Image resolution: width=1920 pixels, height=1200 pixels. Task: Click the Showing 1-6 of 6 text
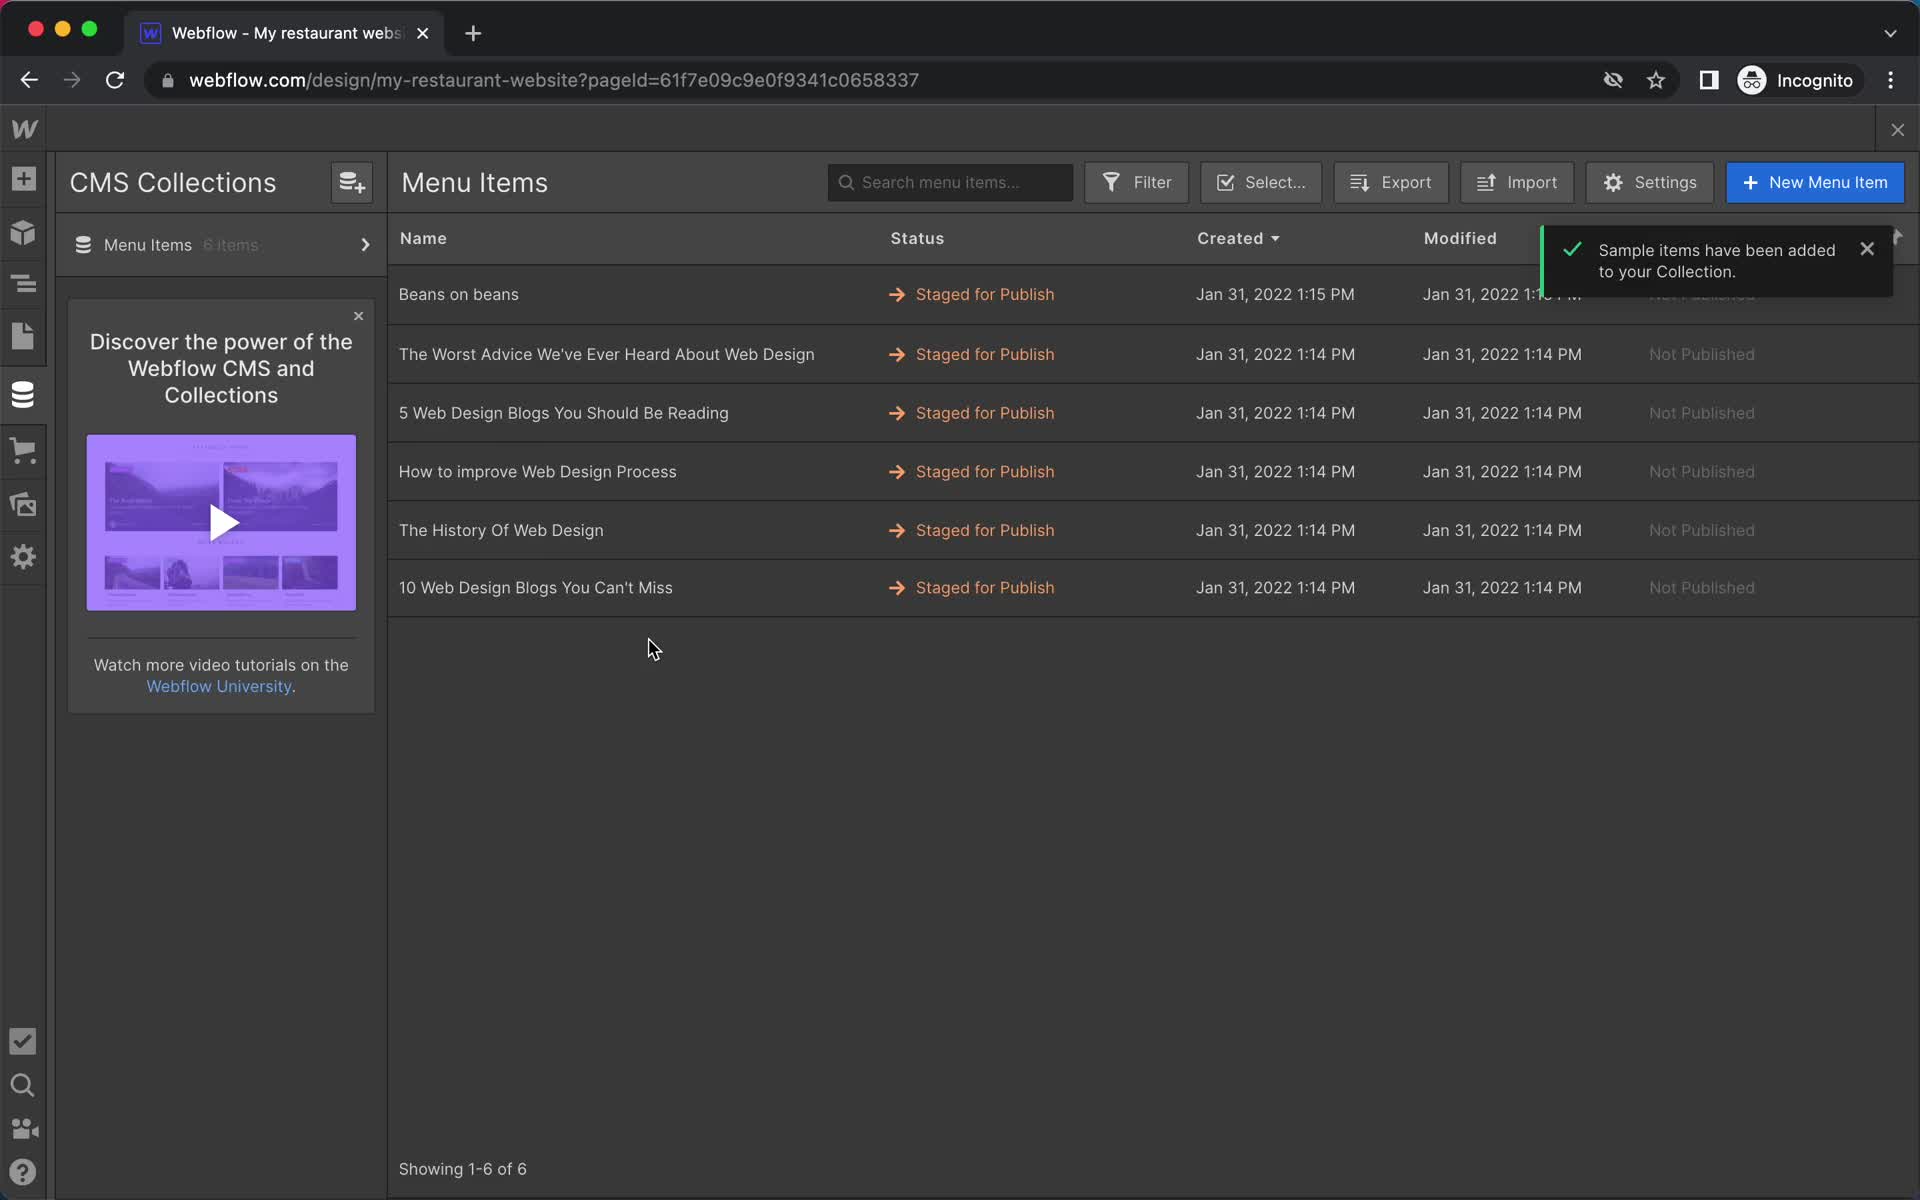(x=462, y=1169)
